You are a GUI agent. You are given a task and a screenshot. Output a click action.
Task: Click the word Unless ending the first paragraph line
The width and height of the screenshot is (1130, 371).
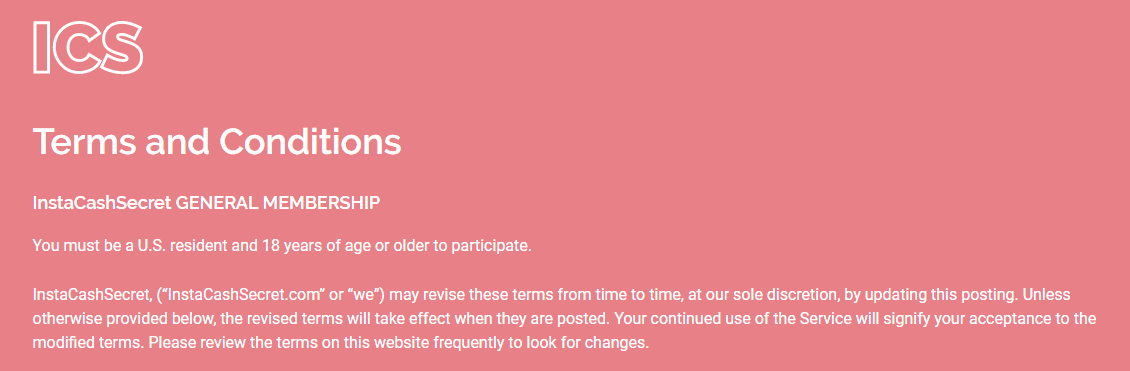pyautogui.click(x=1046, y=295)
